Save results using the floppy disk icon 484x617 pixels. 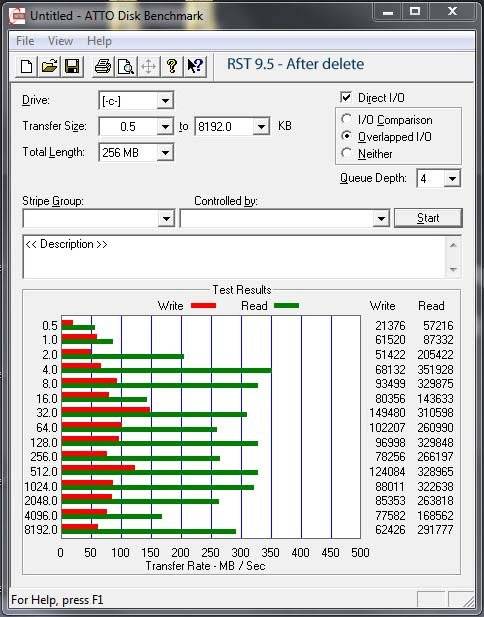pyautogui.click(x=72, y=67)
